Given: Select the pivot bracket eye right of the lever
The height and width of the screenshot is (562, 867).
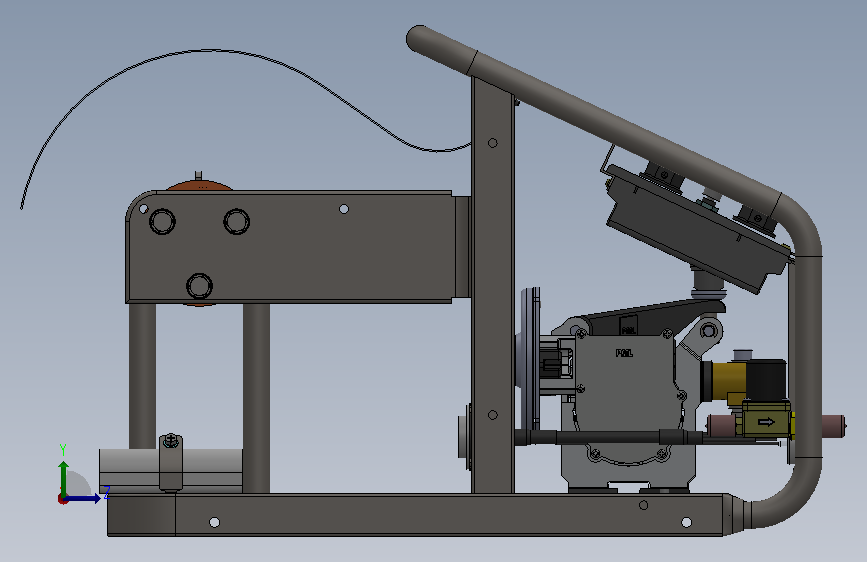Looking at the screenshot, I should [x=708, y=332].
